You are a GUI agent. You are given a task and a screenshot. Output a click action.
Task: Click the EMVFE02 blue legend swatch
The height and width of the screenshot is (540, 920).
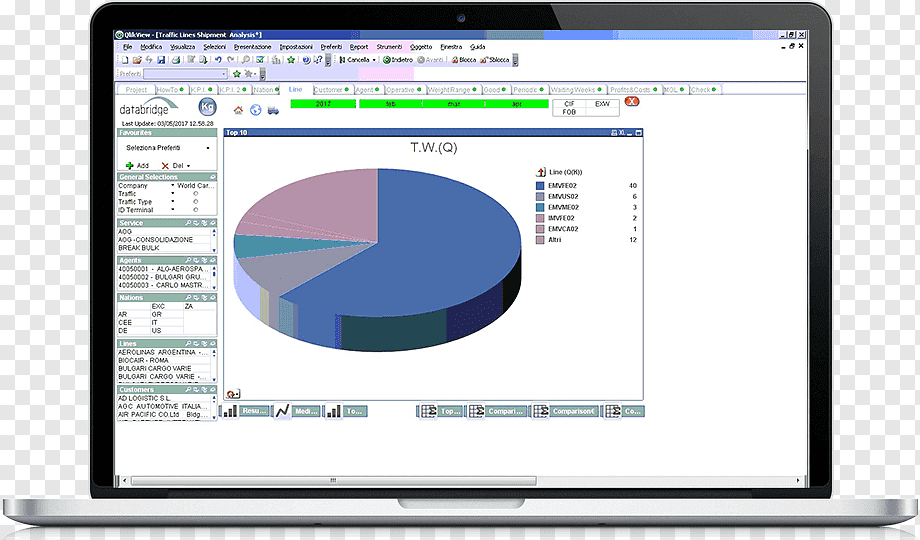click(x=540, y=185)
